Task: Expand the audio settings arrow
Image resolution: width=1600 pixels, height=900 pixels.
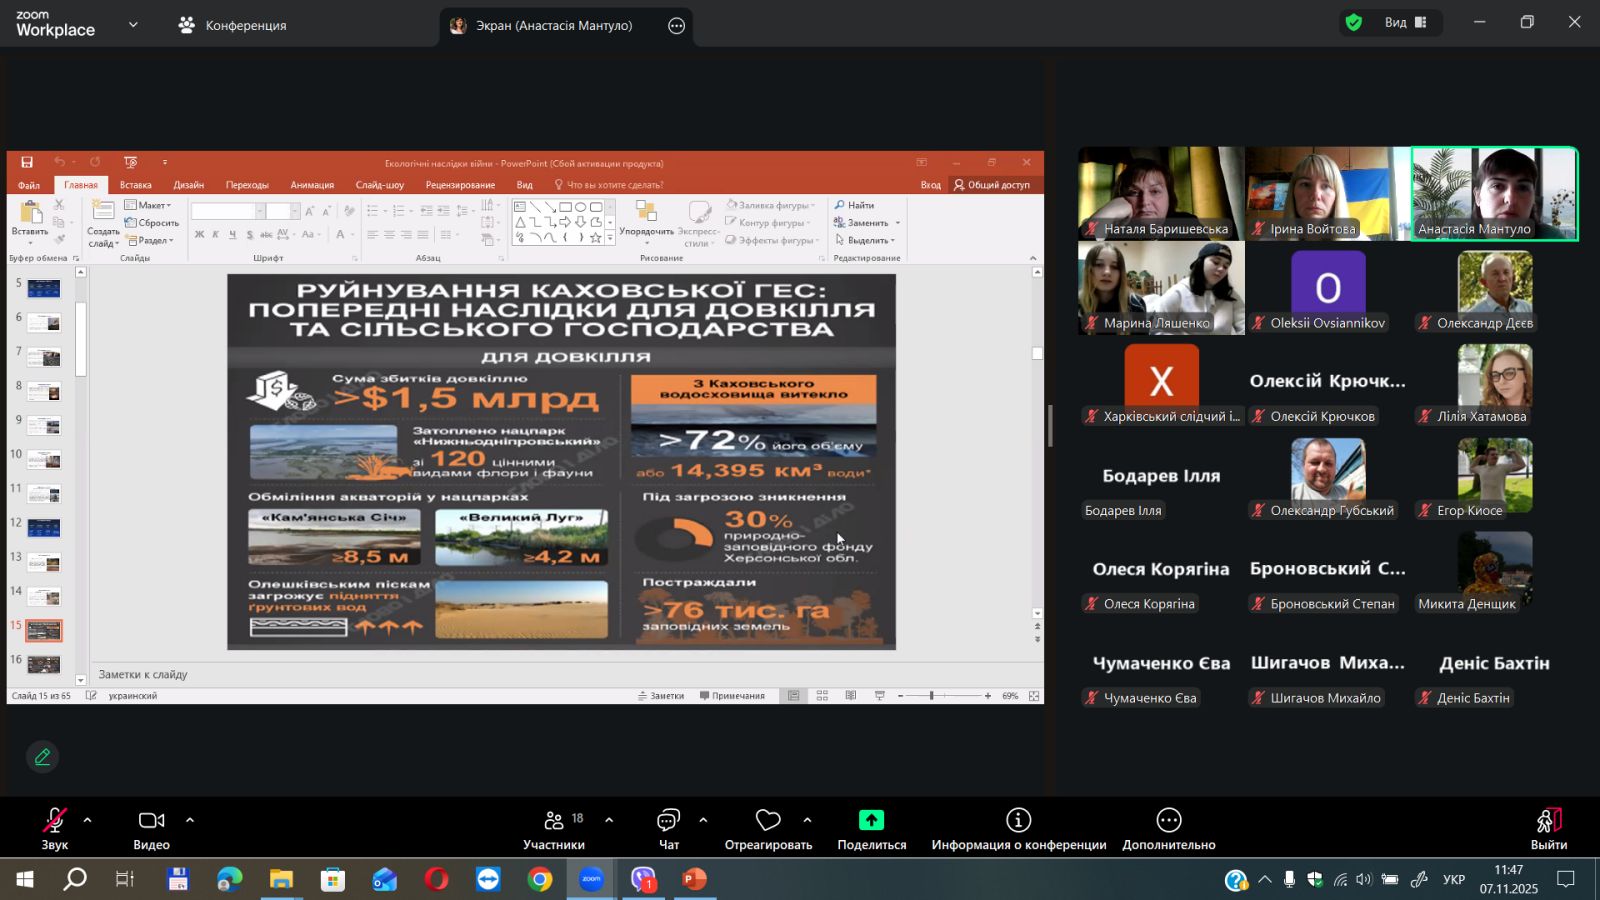Action: 88,820
